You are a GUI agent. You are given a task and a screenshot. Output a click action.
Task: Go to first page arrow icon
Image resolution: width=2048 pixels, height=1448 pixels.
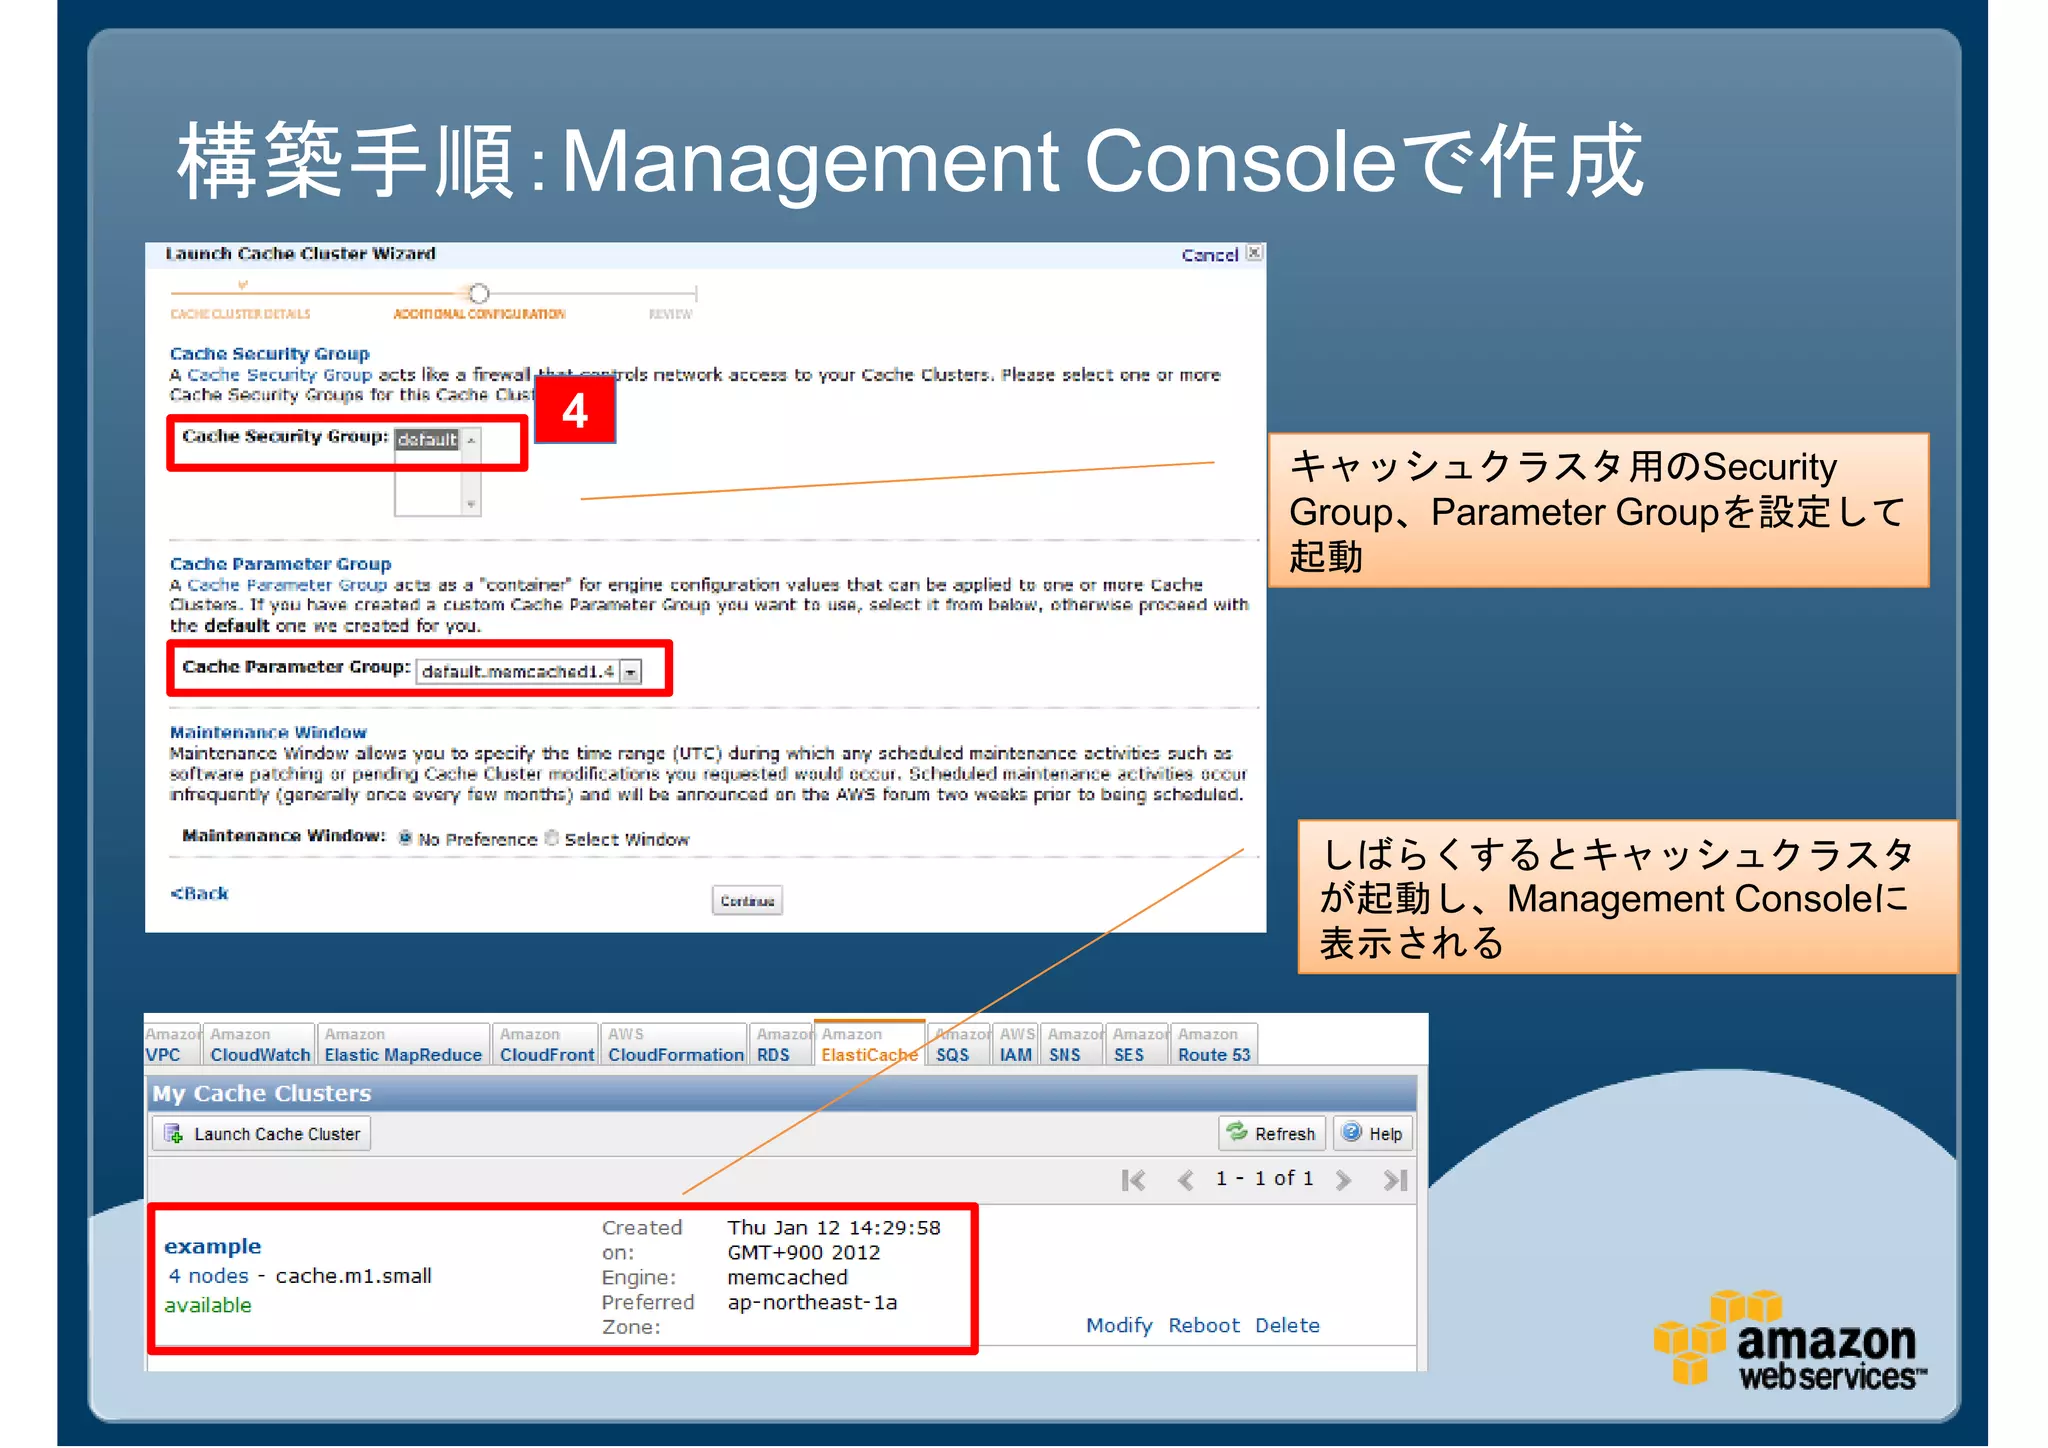(1133, 1180)
